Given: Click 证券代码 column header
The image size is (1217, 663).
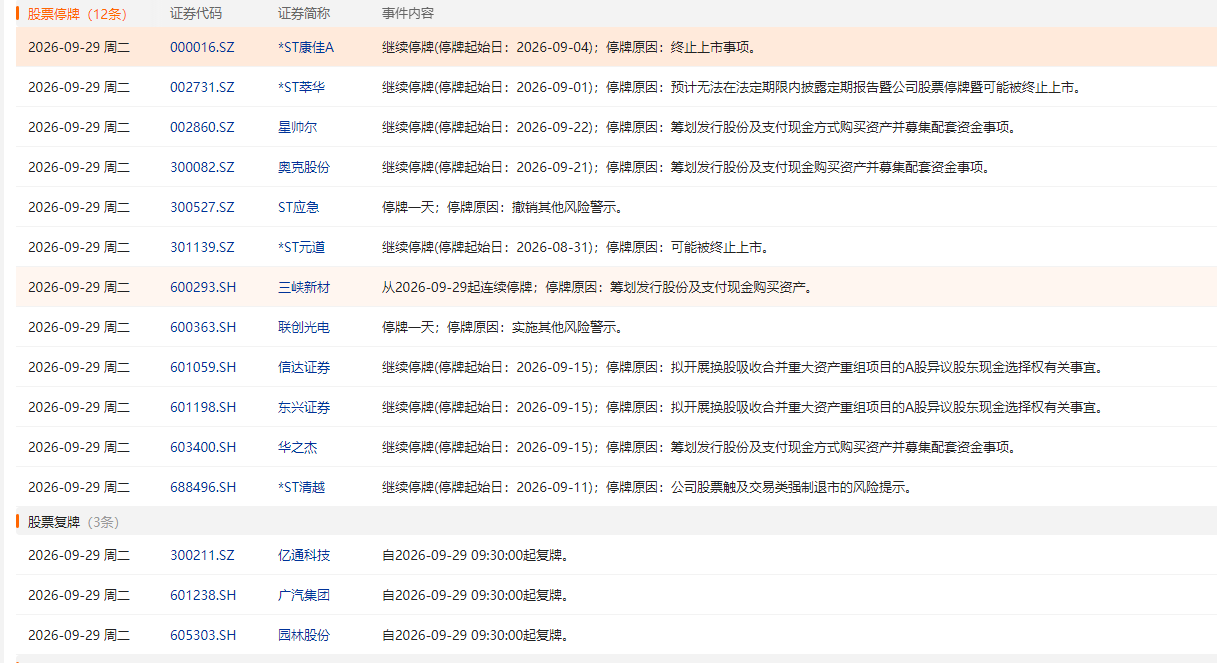Looking at the screenshot, I should click(x=196, y=14).
